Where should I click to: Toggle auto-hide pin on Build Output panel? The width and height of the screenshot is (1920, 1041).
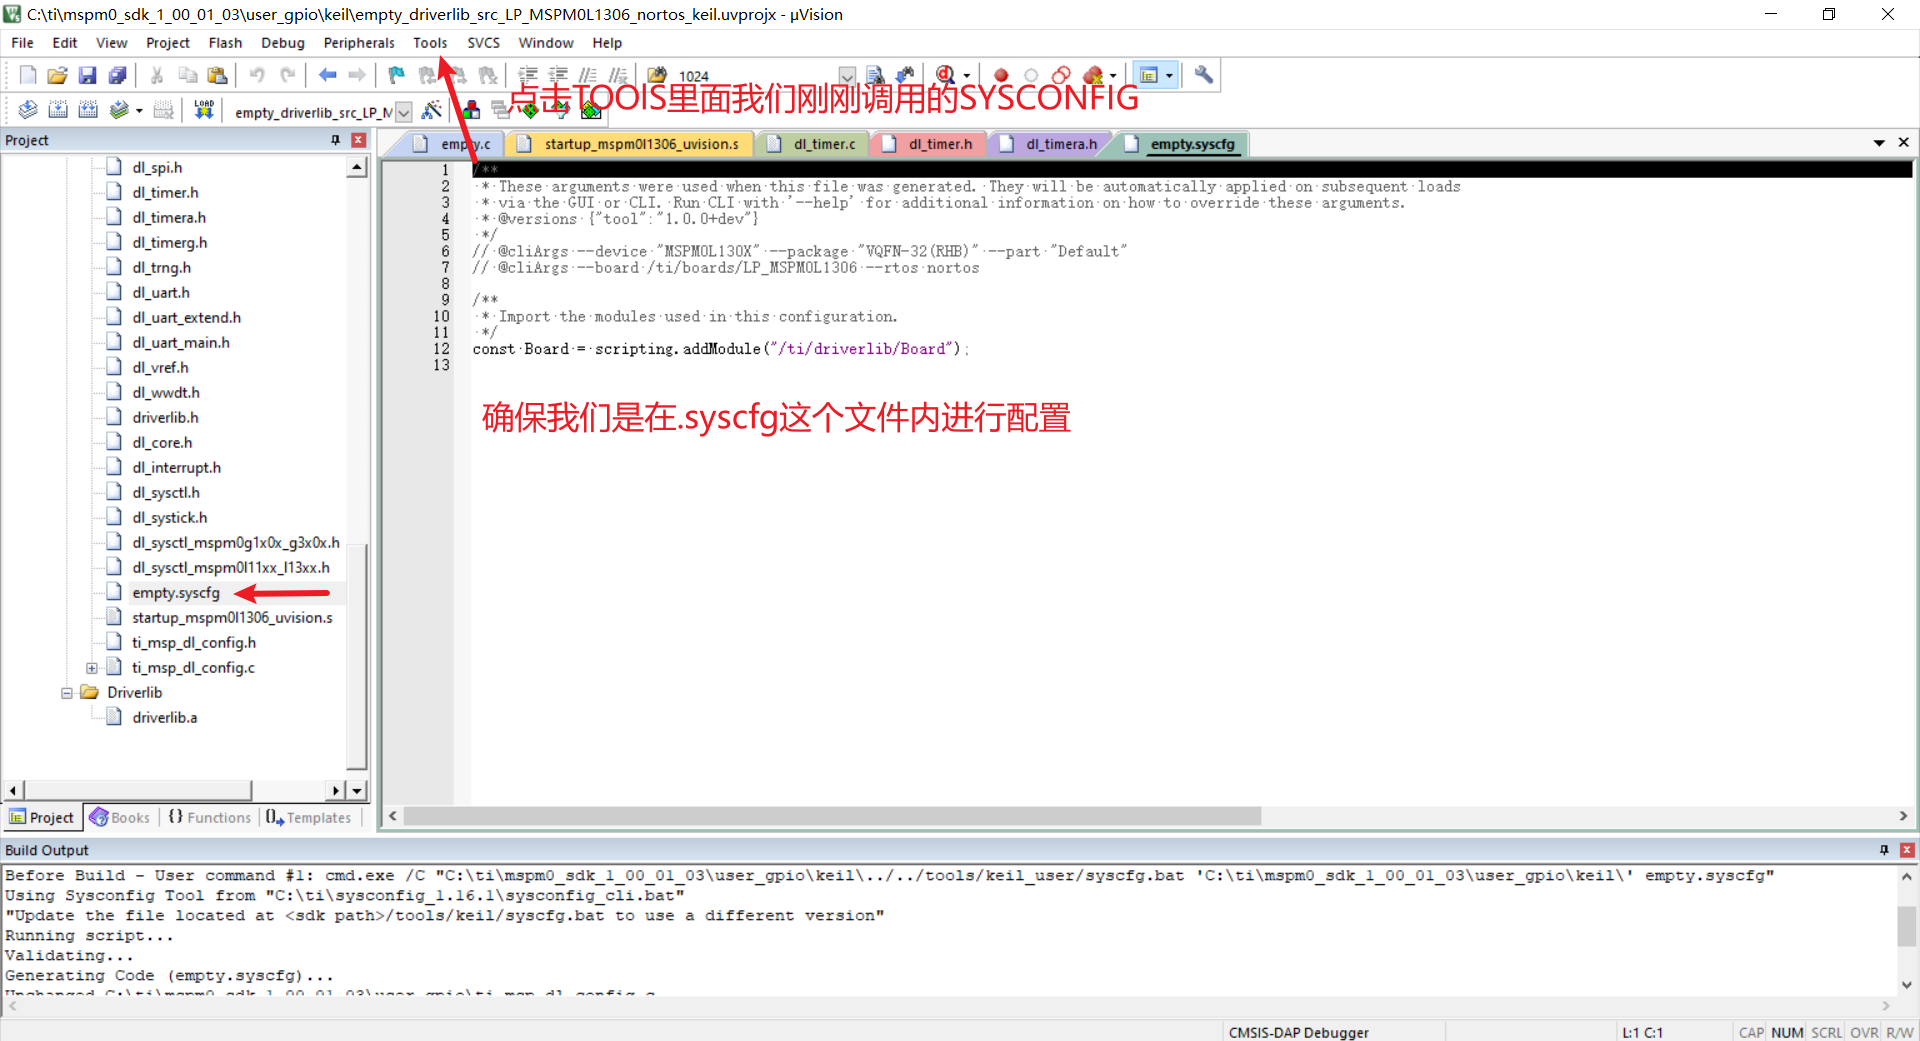[1884, 850]
